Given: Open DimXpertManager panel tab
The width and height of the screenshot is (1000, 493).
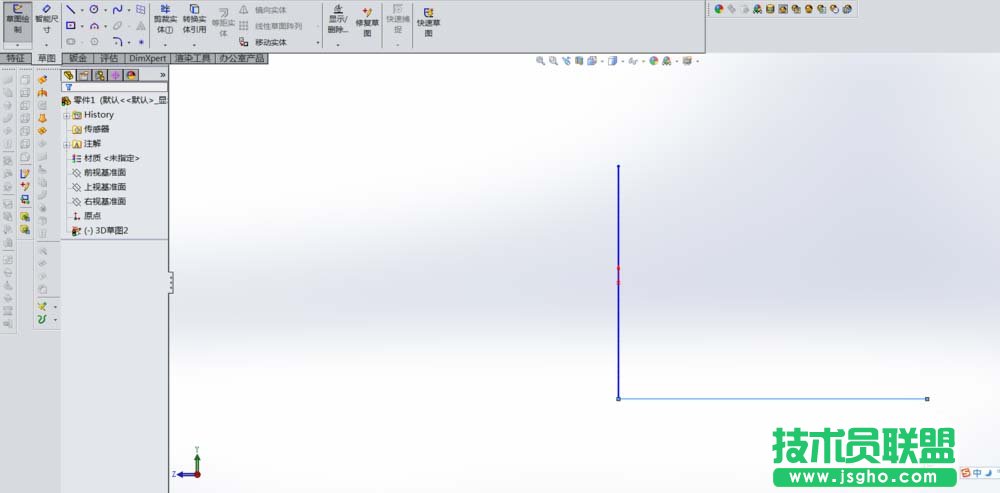Looking at the screenshot, I should click(115, 75).
